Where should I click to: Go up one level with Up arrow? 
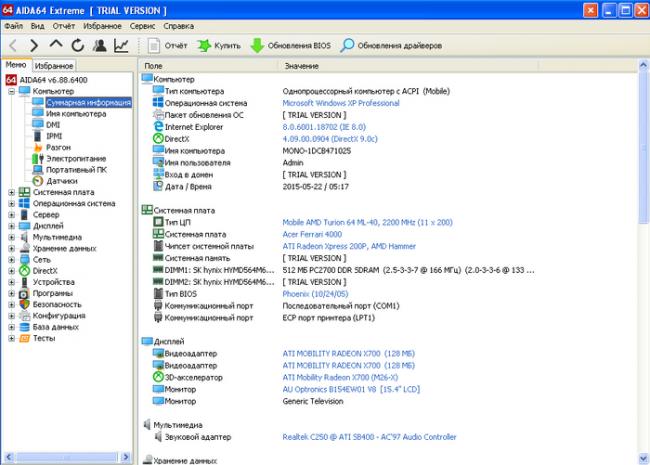pos(56,45)
